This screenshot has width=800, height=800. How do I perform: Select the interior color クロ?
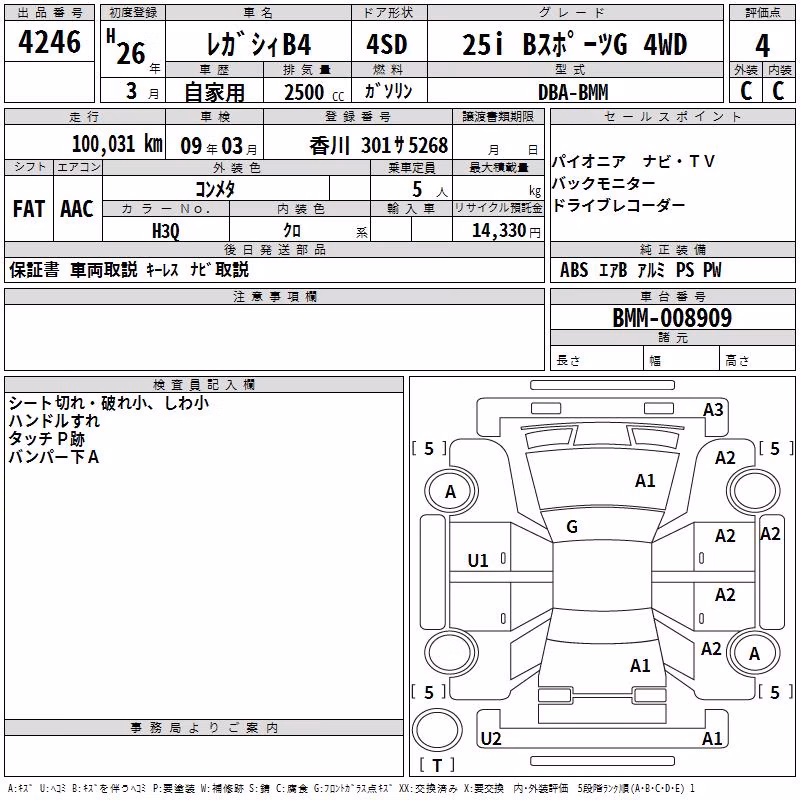pos(292,231)
